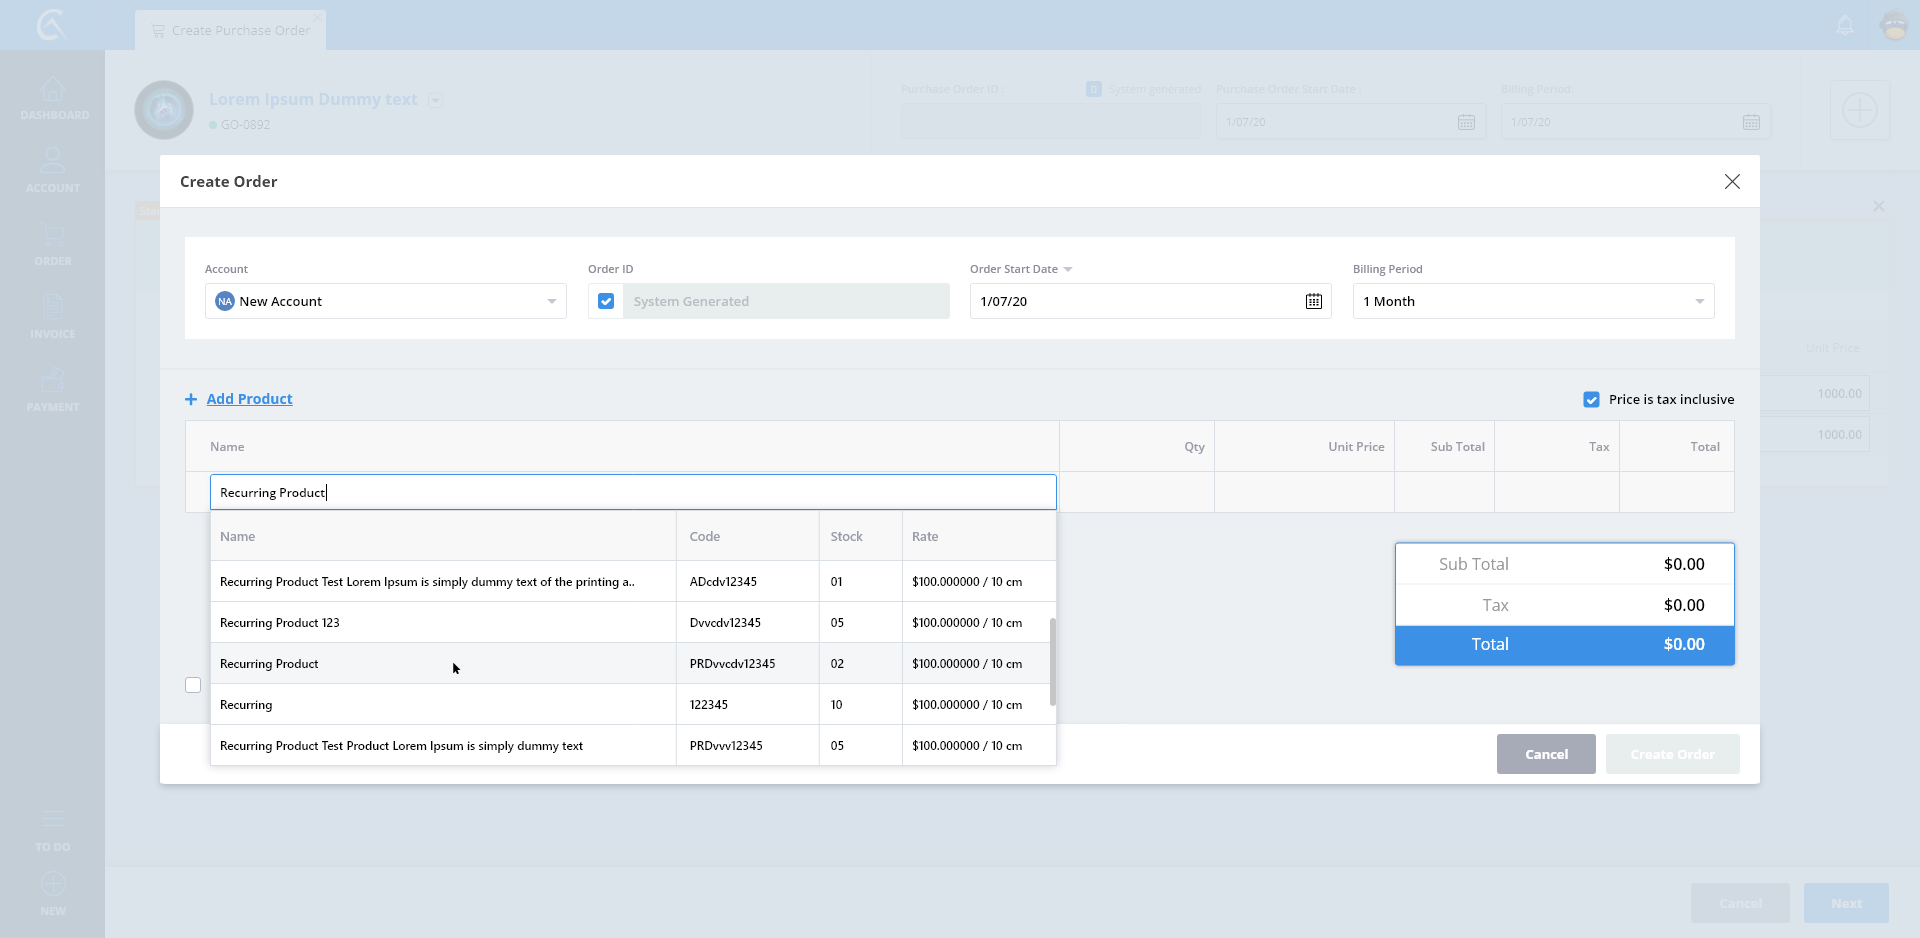Image resolution: width=1920 pixels, height=938 pixels.
Task: Expand the Order Start Date label arrow
Action: (x=1068, y=270)
